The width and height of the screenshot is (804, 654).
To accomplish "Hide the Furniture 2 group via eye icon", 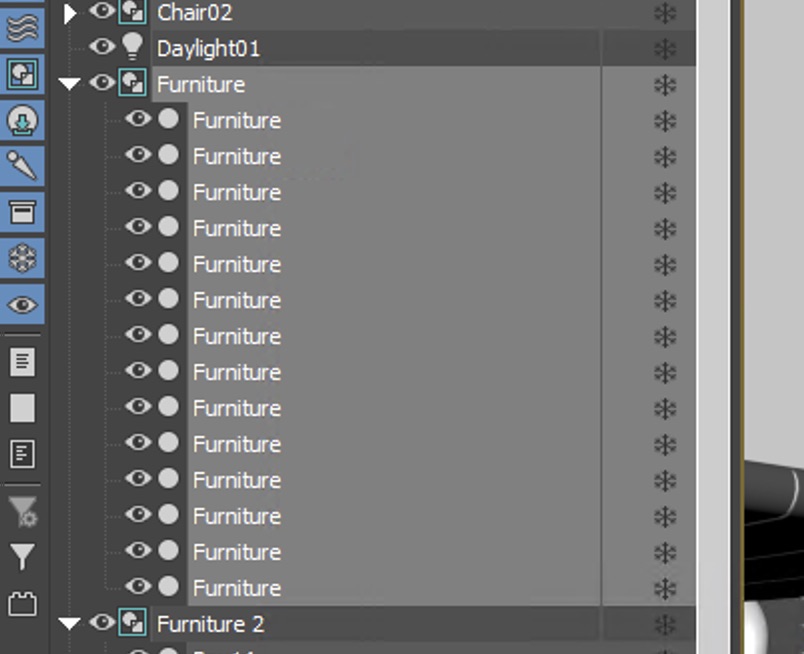I will pos(102,623).
